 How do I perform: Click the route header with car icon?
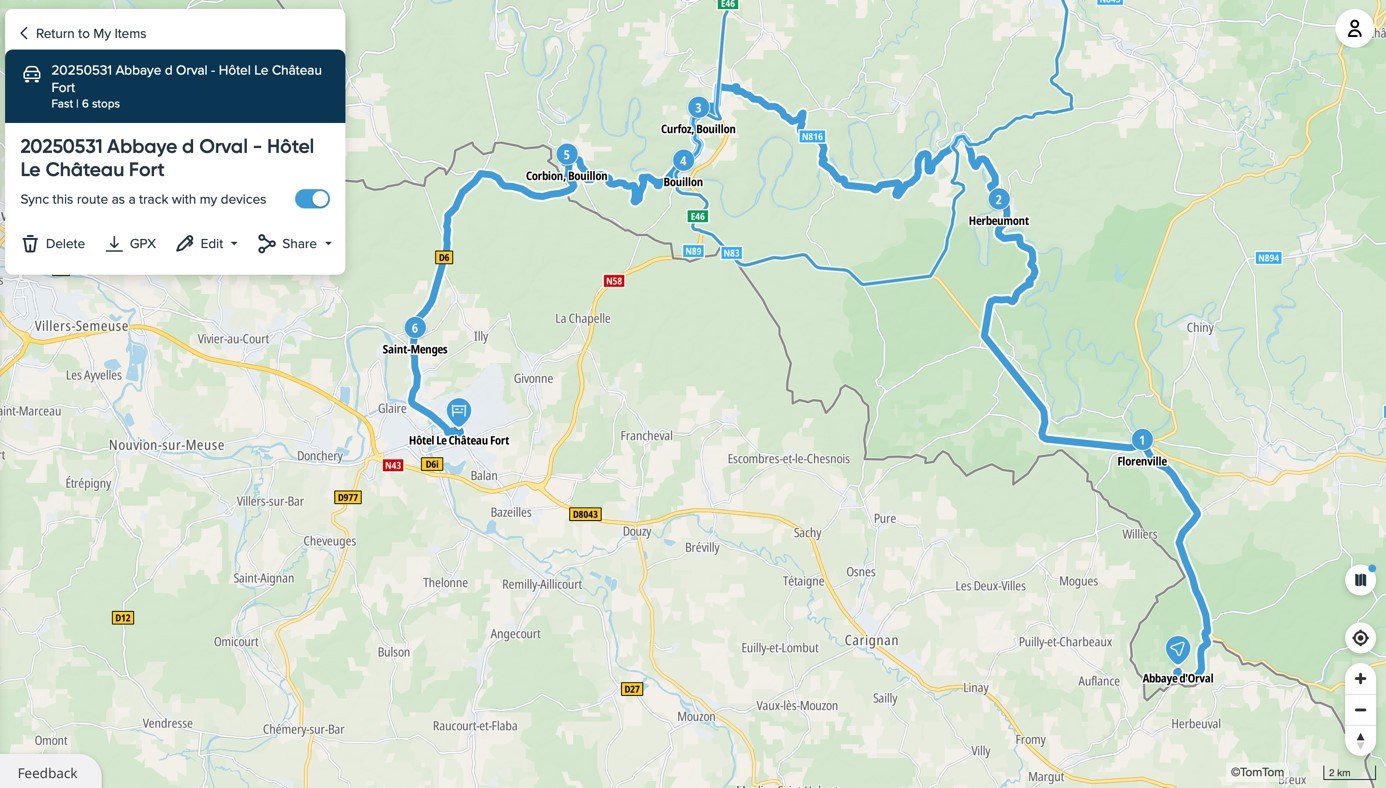point(175,86)
